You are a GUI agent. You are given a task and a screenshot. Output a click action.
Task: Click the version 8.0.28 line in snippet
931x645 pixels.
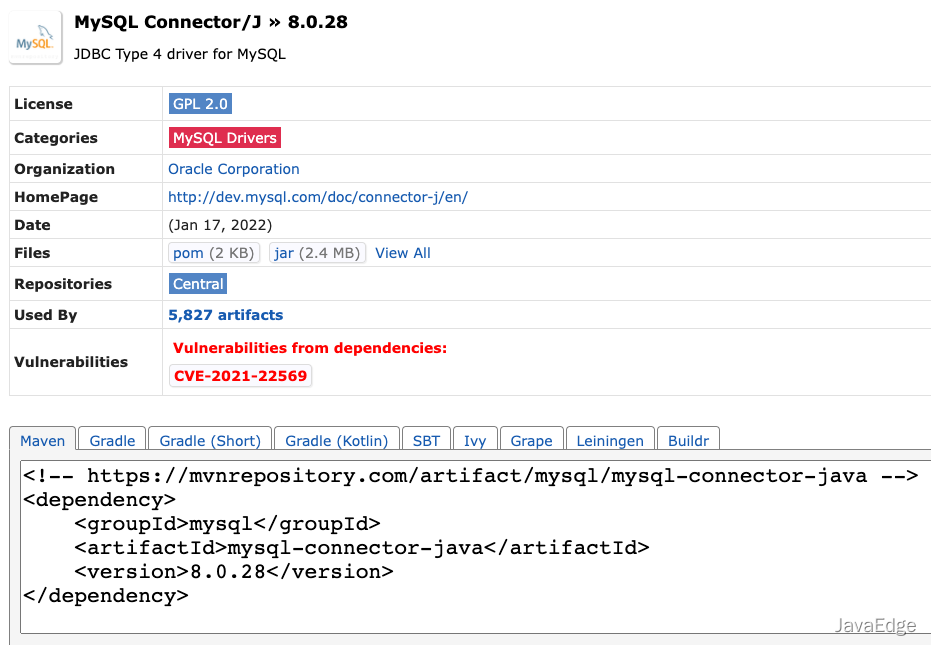tap(234, 572)
